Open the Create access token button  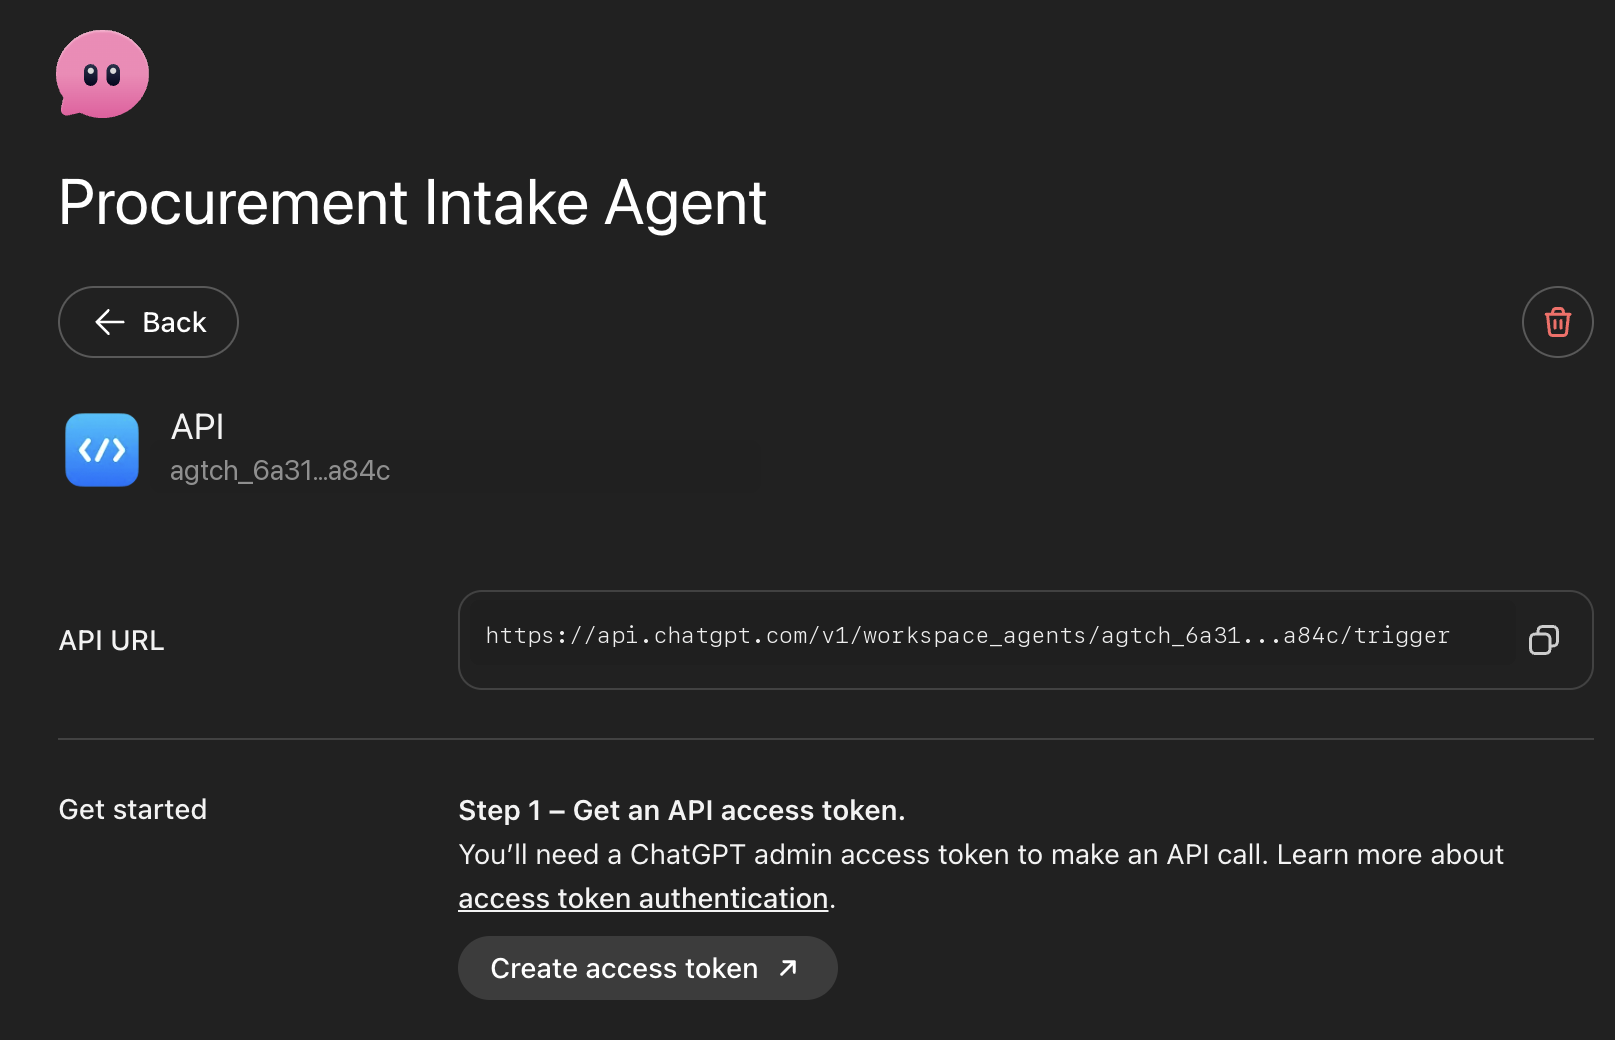pos(647,968)
